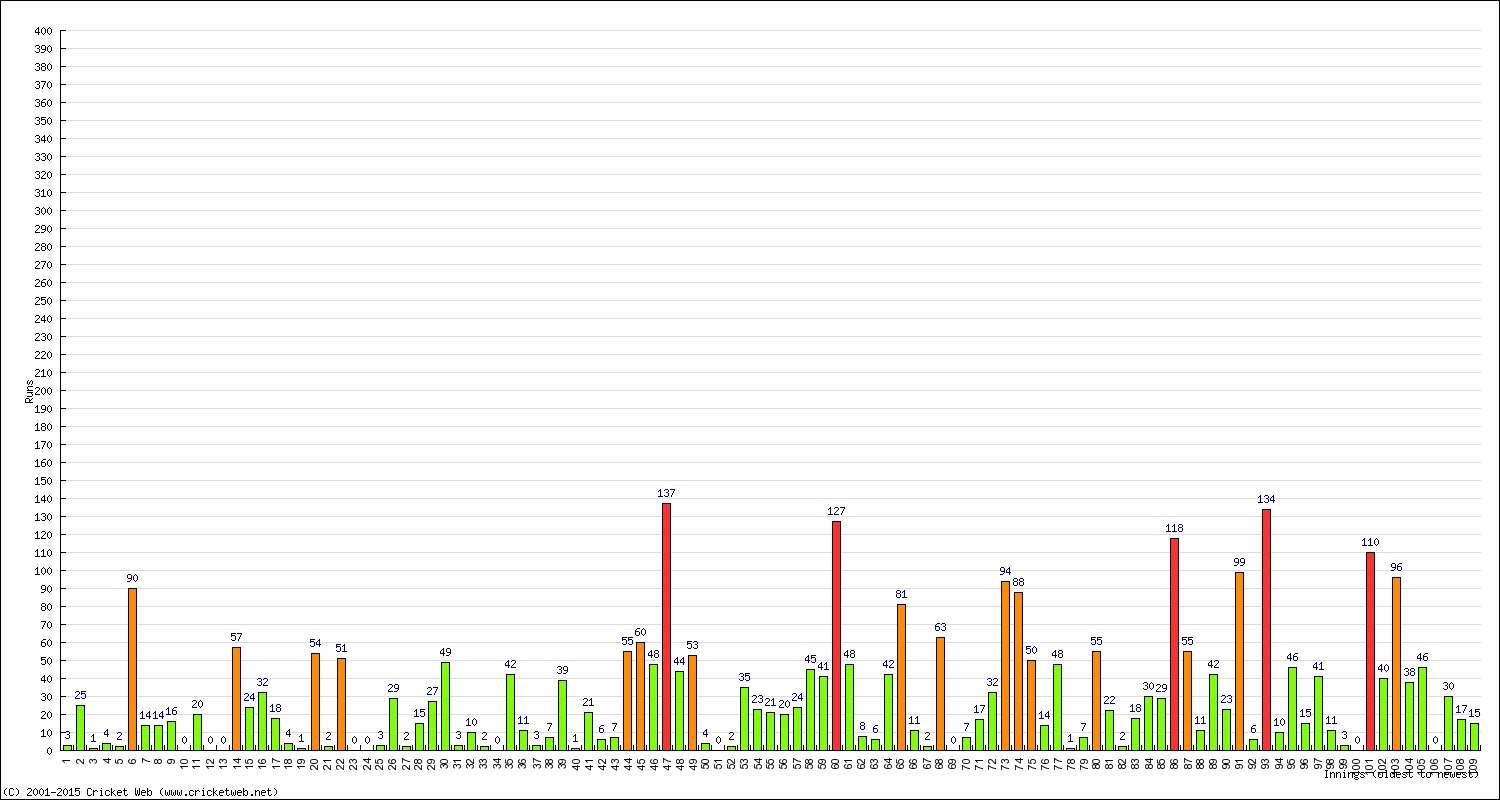1500x800 pixels.
Task: Click the green bar with value 16
Action: pyautogui.click(x=171, y=735)
